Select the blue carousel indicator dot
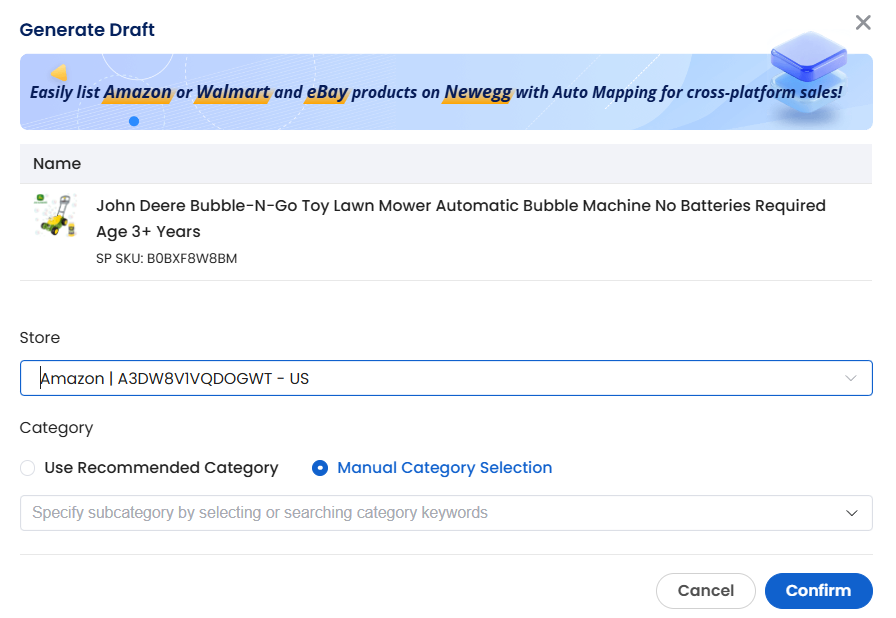This screenshot has width=896, height=618. click(134, 121)
